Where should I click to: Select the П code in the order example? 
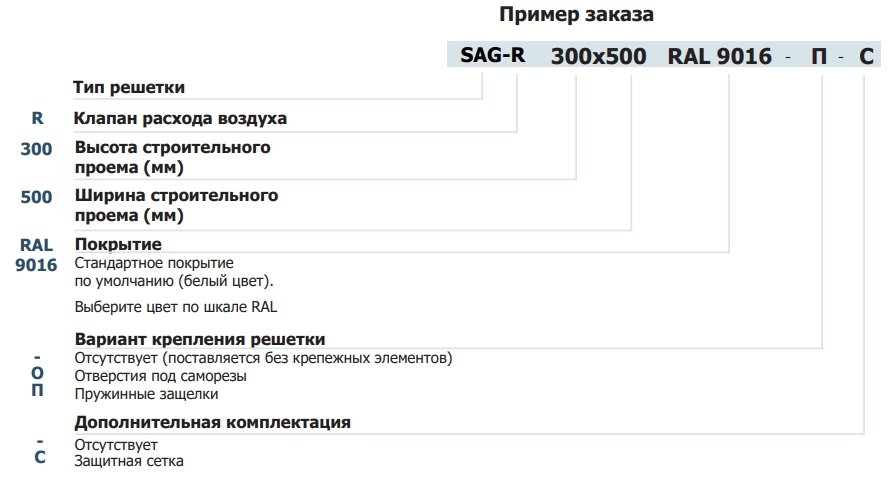819,56
